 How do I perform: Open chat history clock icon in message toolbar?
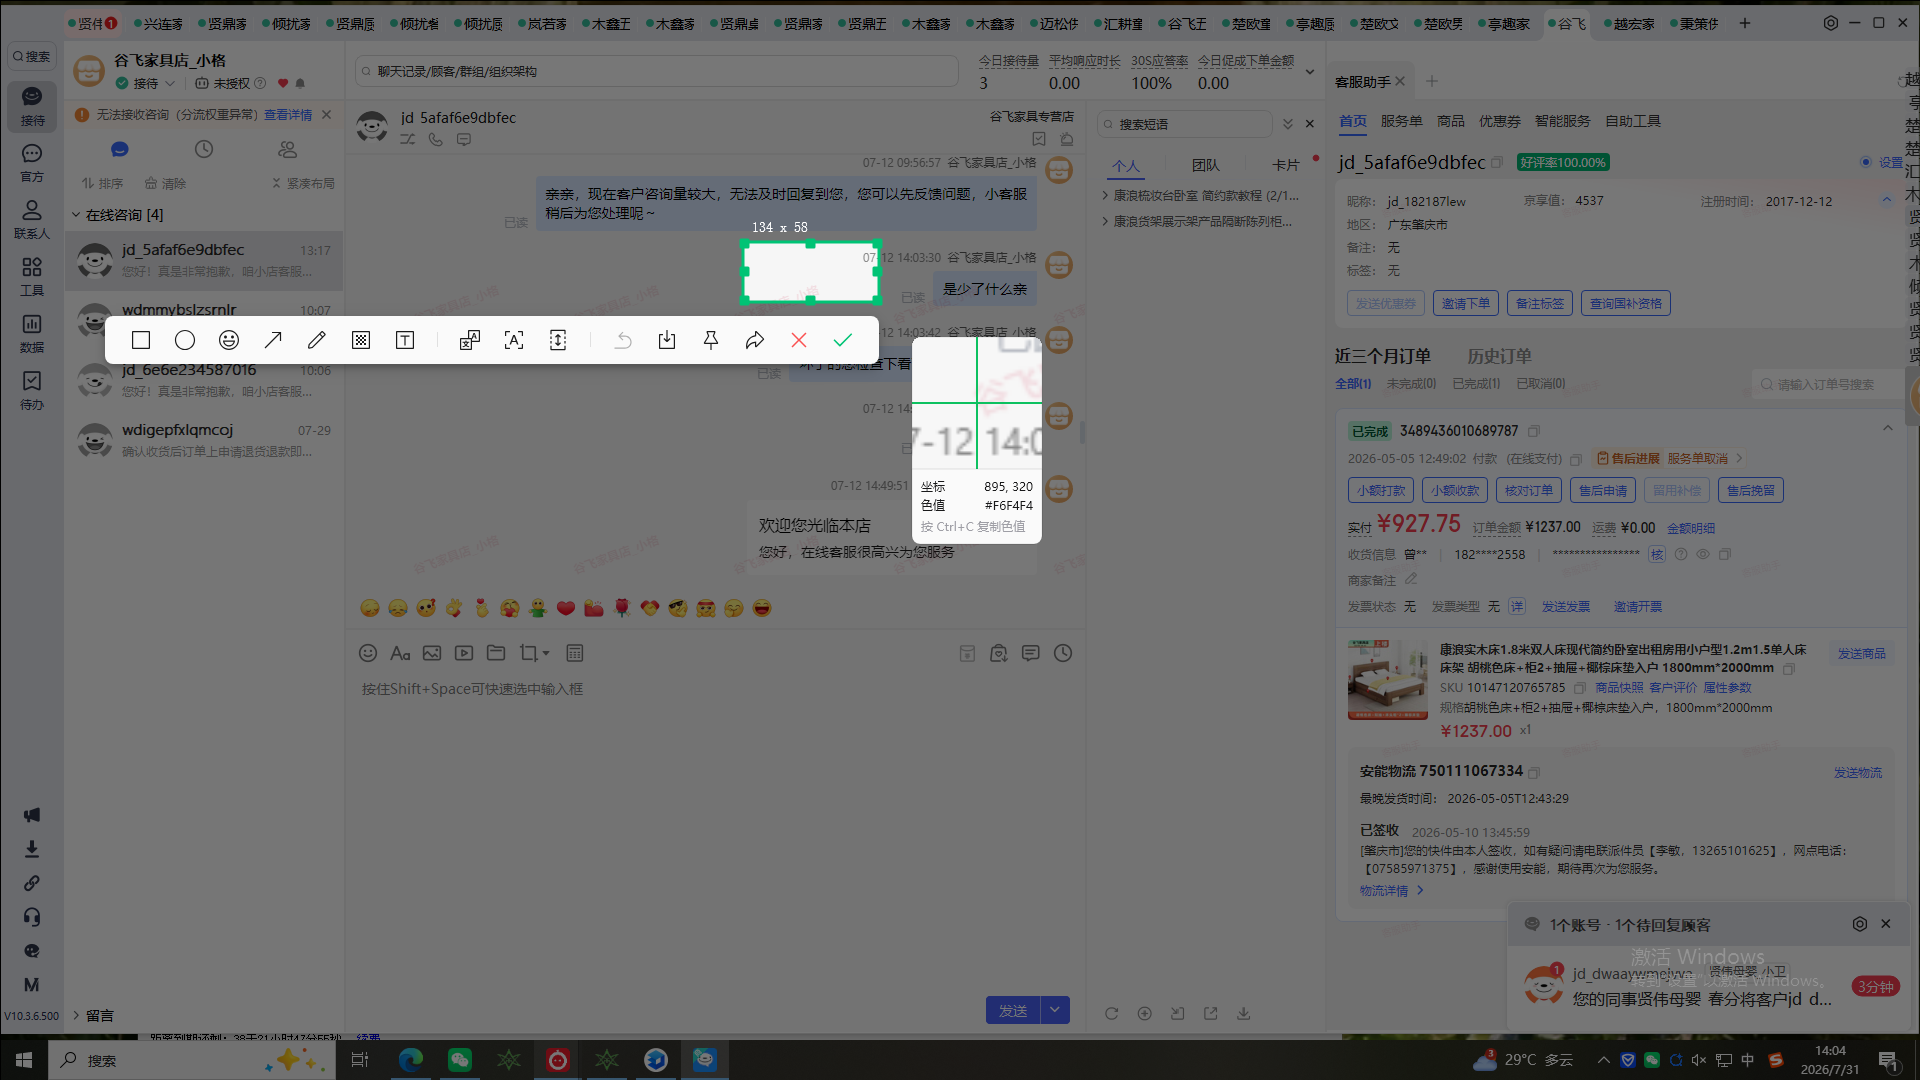[x=1063, y=653]
